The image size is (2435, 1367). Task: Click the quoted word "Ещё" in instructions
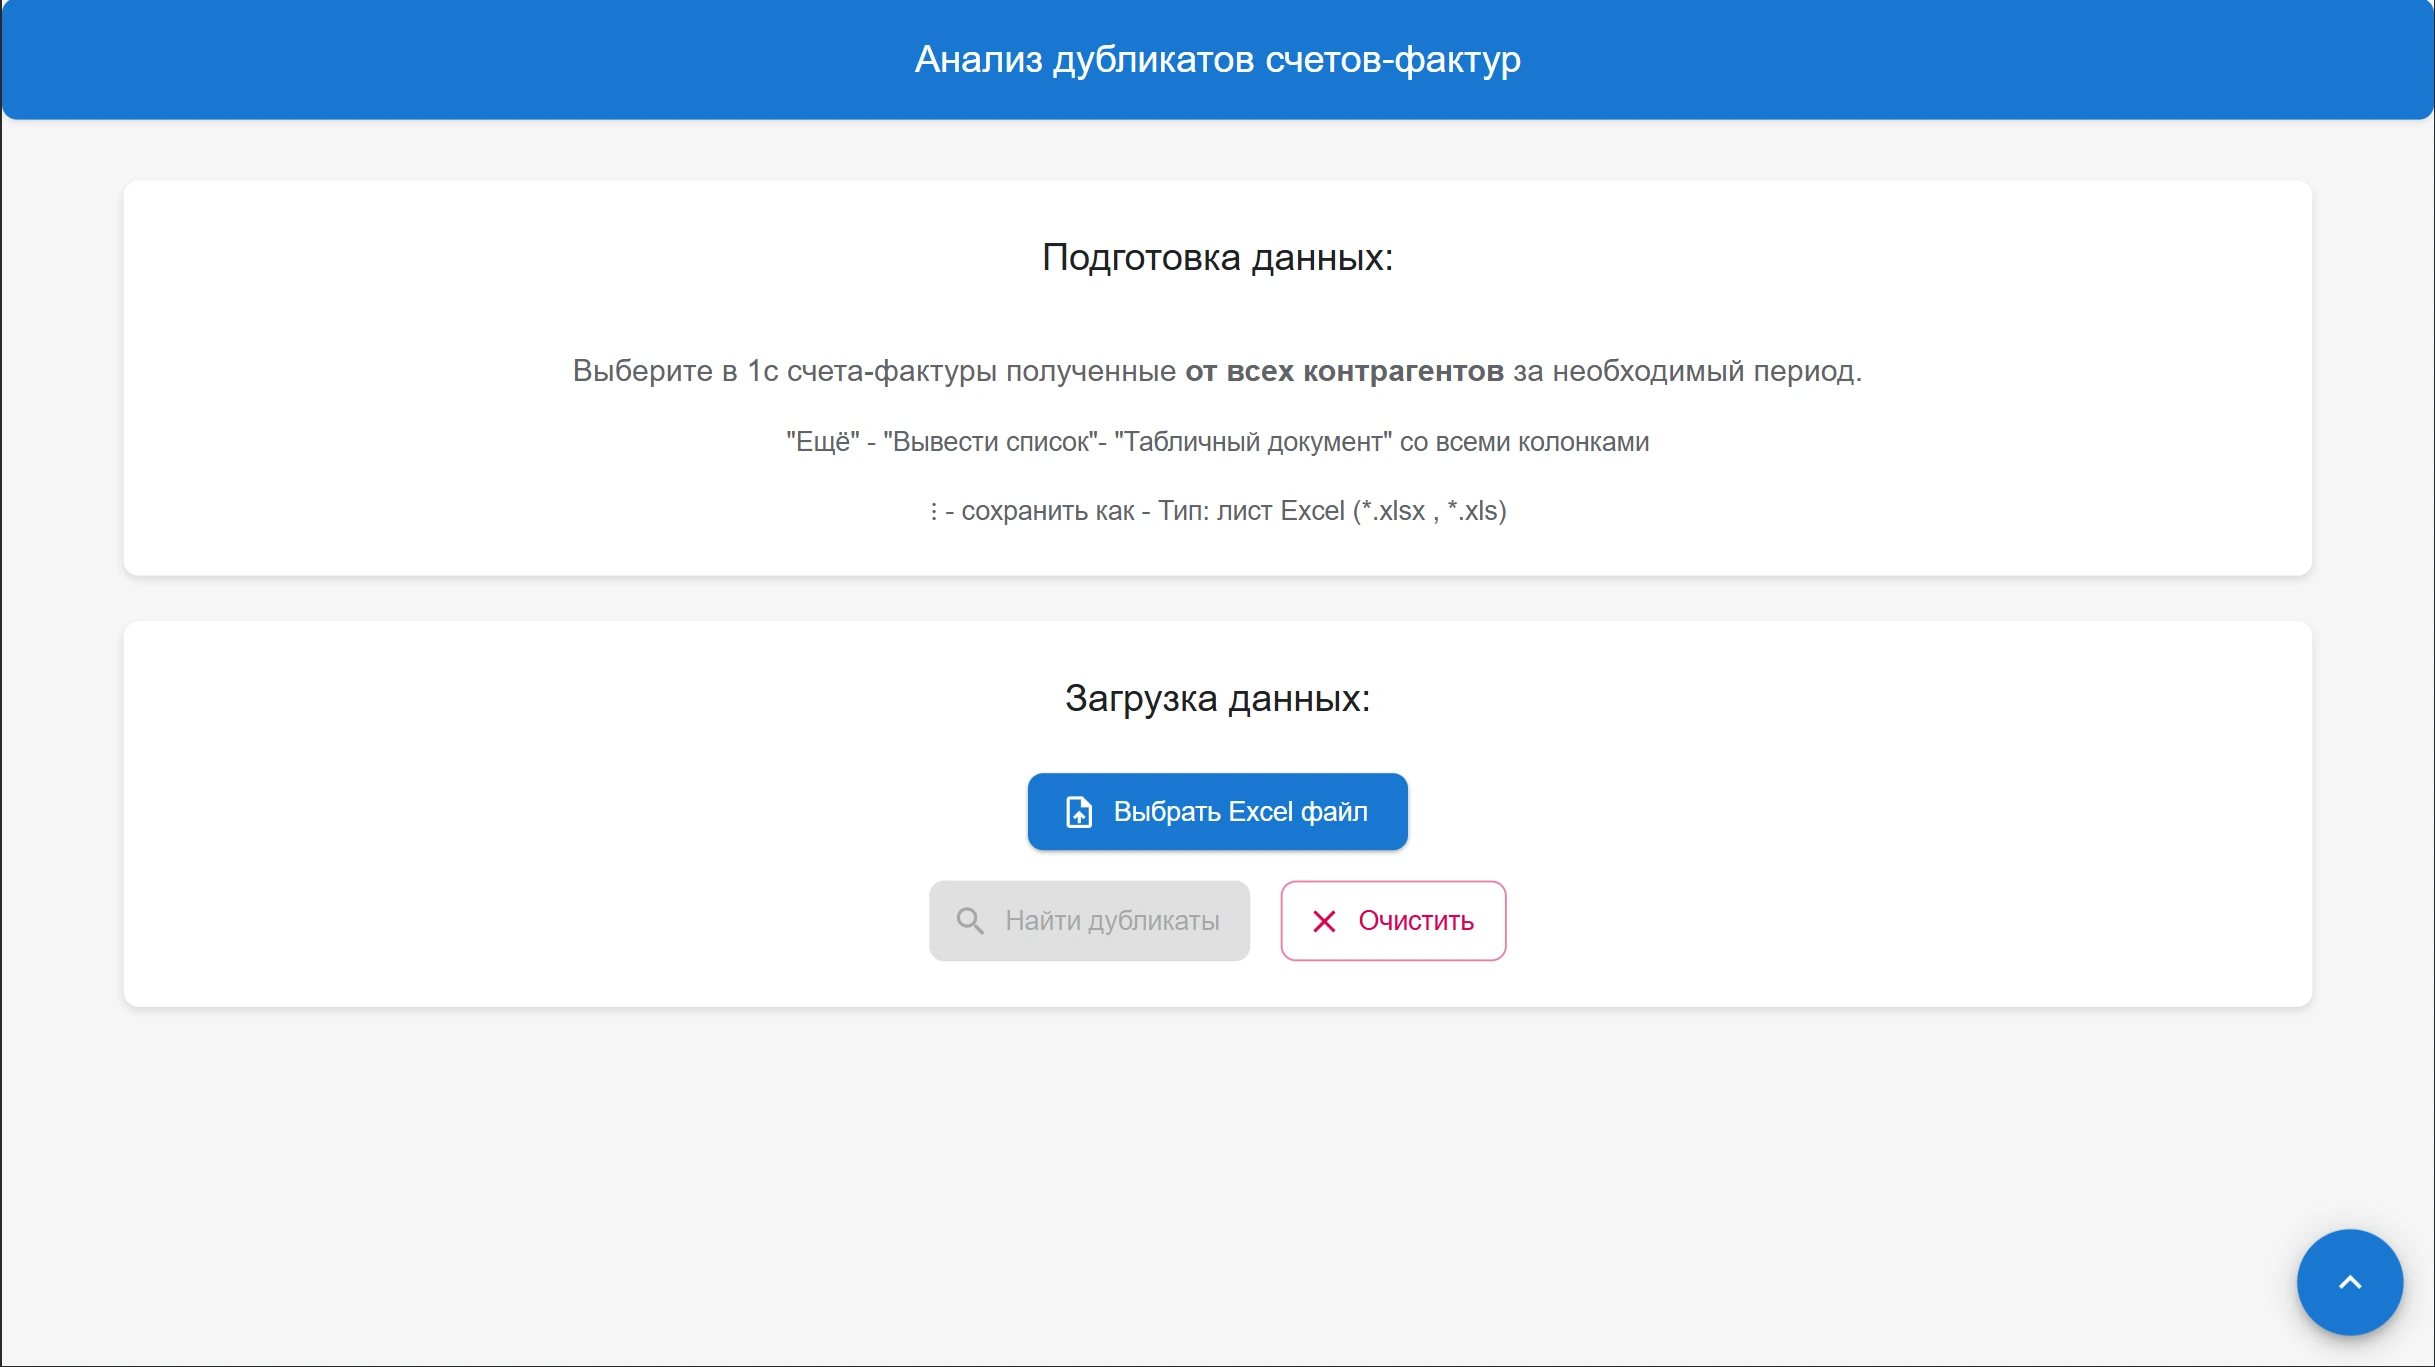coord(822,442)
